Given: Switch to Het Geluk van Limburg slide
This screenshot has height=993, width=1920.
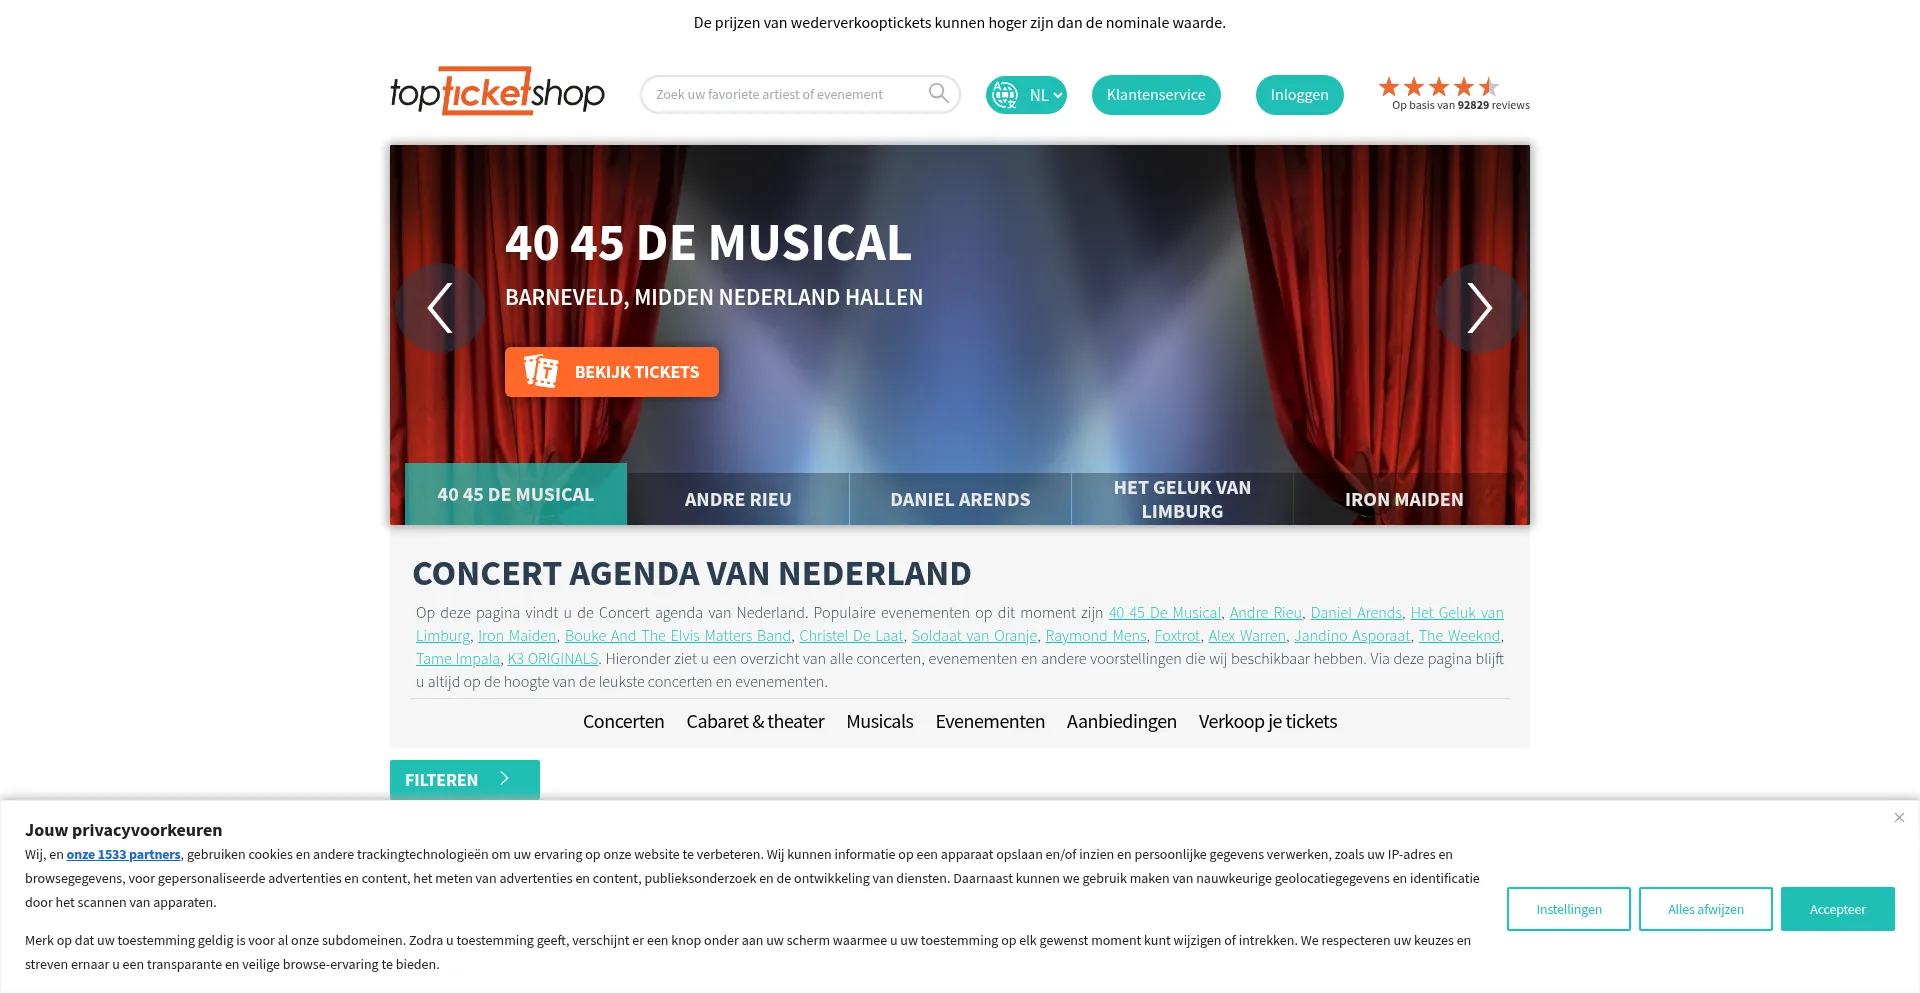Looking at the screenshot, I should coord(1182,499).
